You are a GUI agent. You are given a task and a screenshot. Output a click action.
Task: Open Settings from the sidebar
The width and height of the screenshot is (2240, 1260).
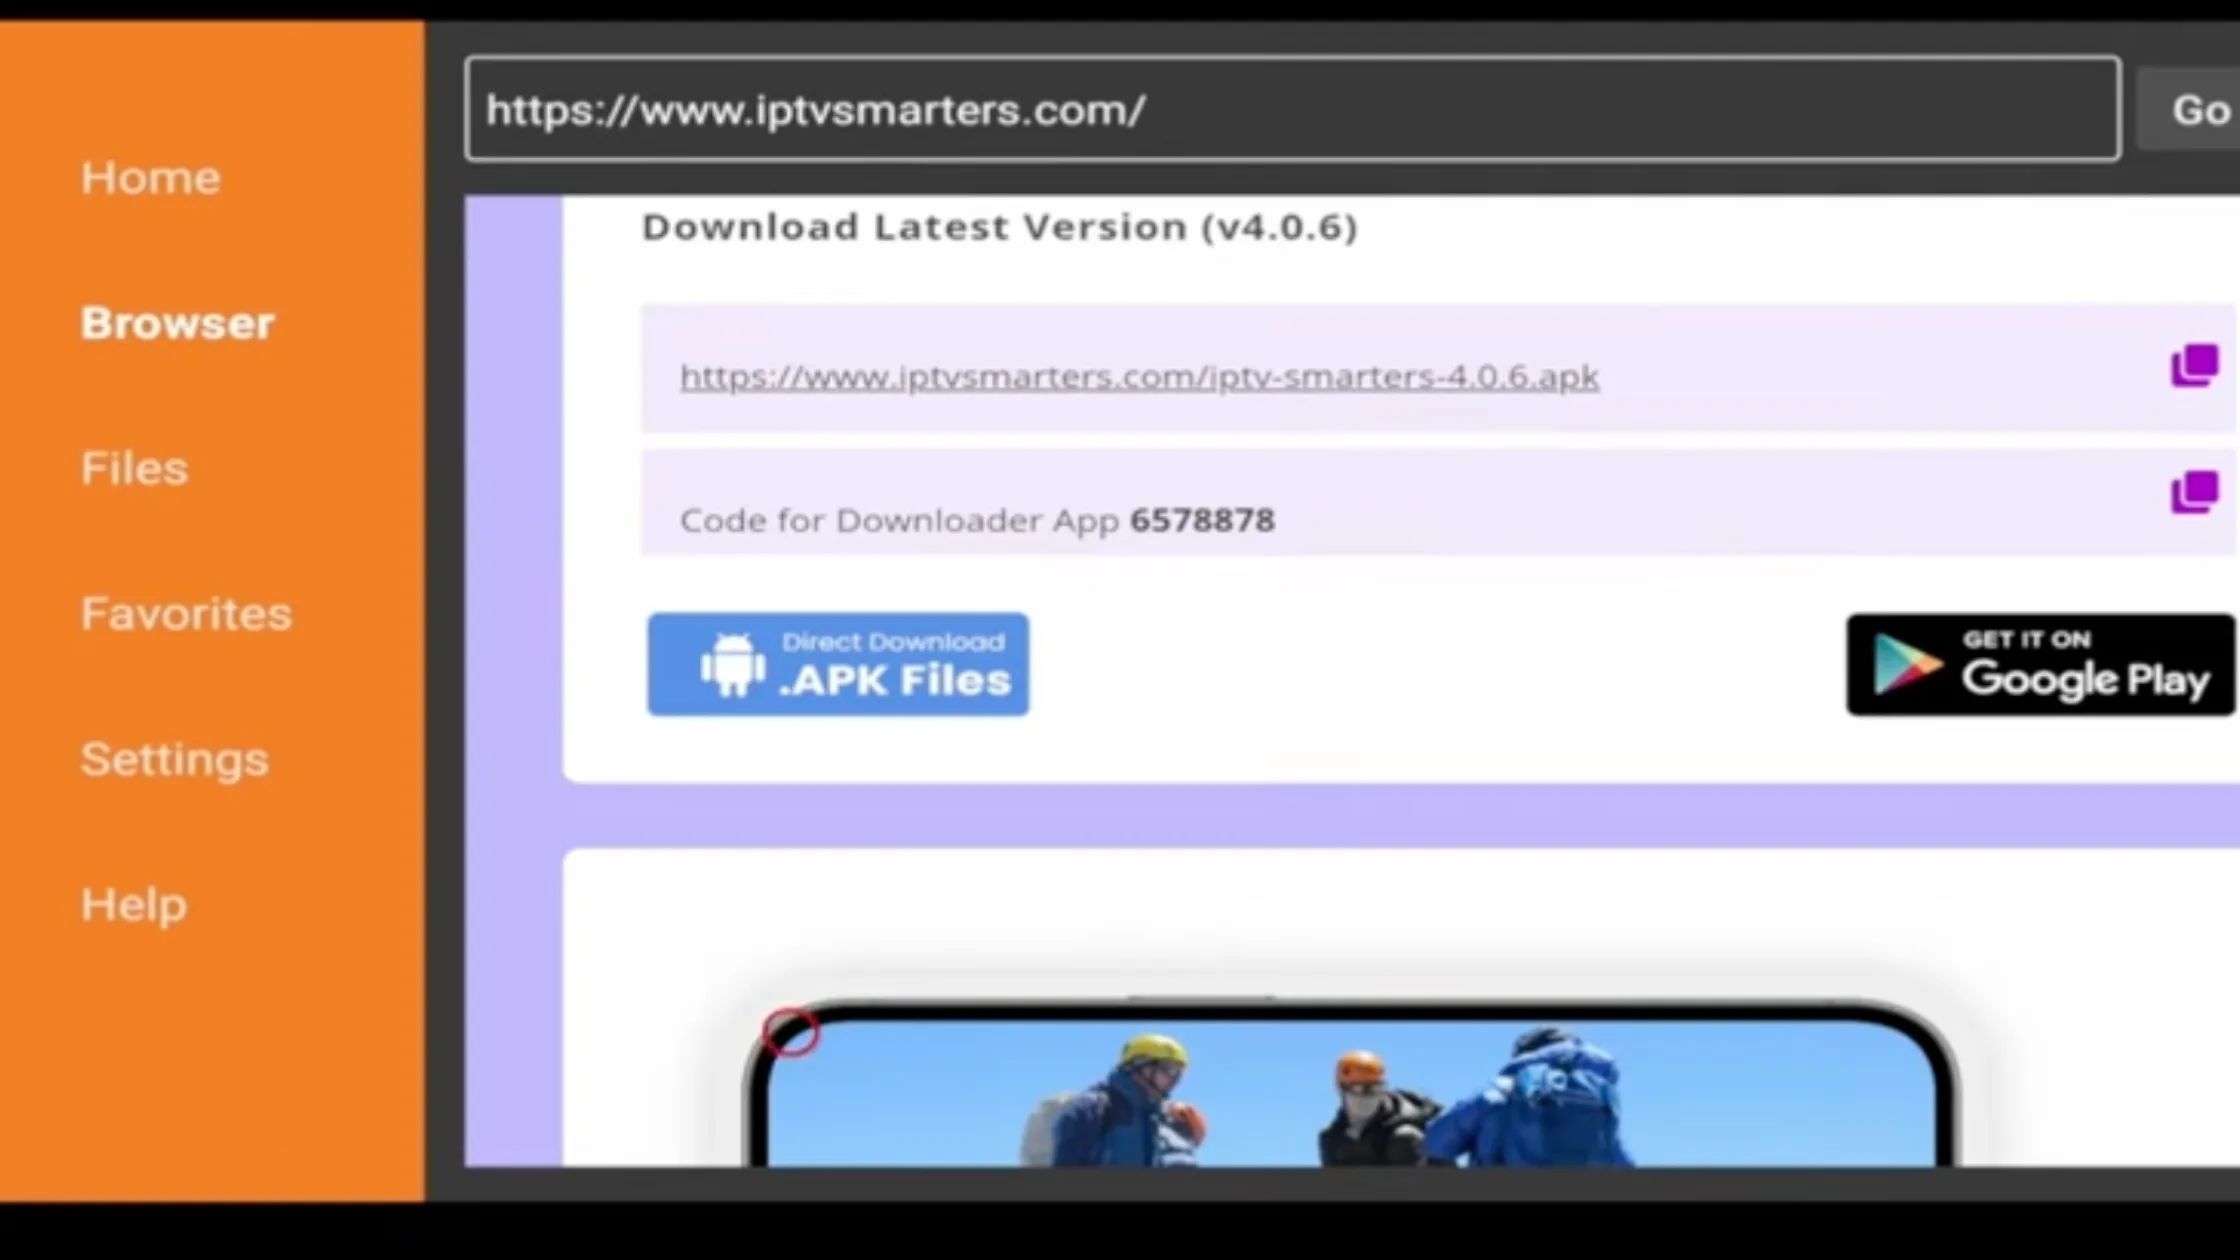pos(174,759)
